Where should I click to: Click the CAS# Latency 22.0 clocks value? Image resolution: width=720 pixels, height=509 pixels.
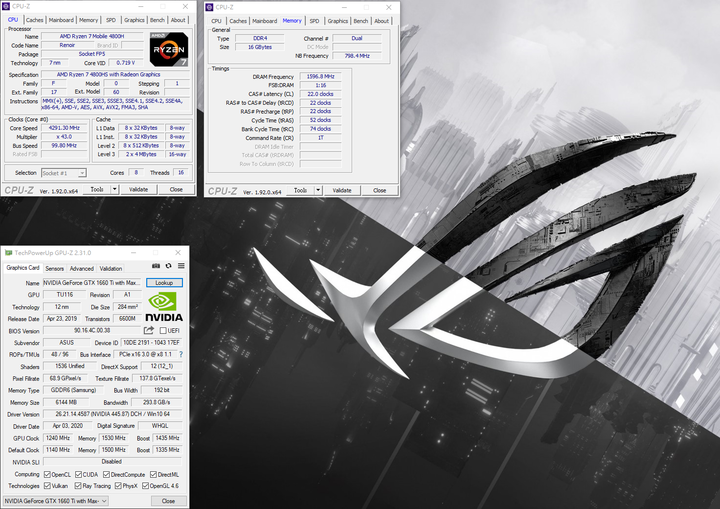pyautogui.click(x=321, y=94)
